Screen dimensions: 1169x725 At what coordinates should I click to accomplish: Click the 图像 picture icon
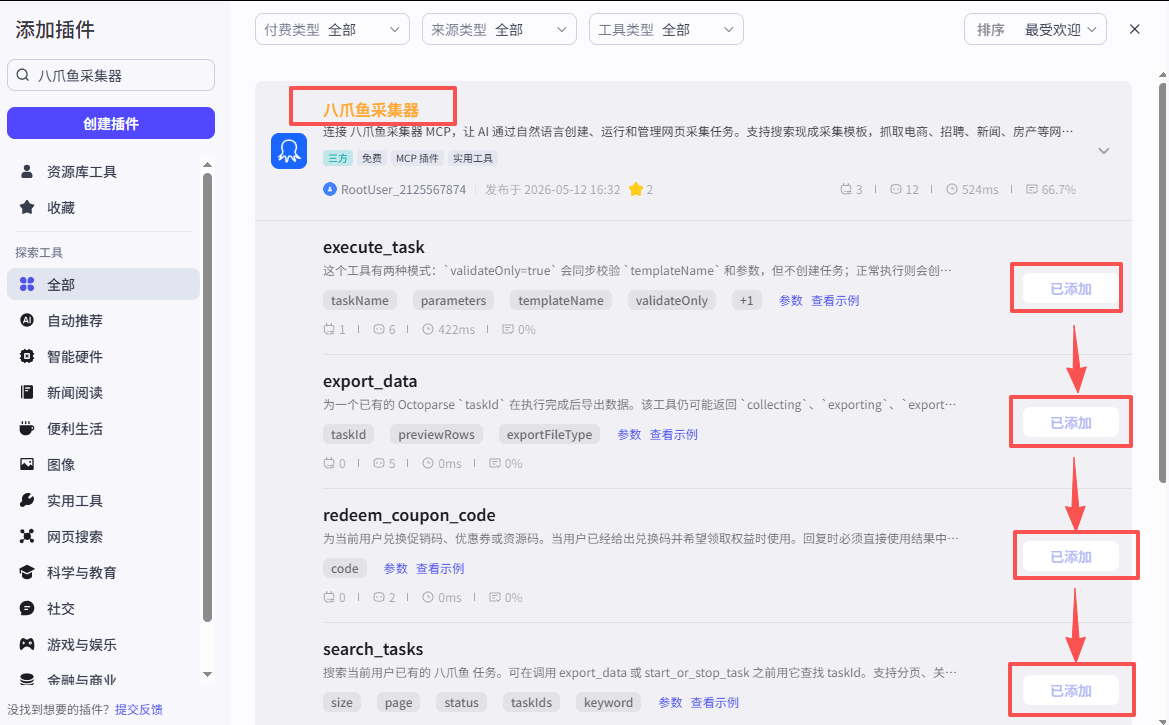click(27, 464)
